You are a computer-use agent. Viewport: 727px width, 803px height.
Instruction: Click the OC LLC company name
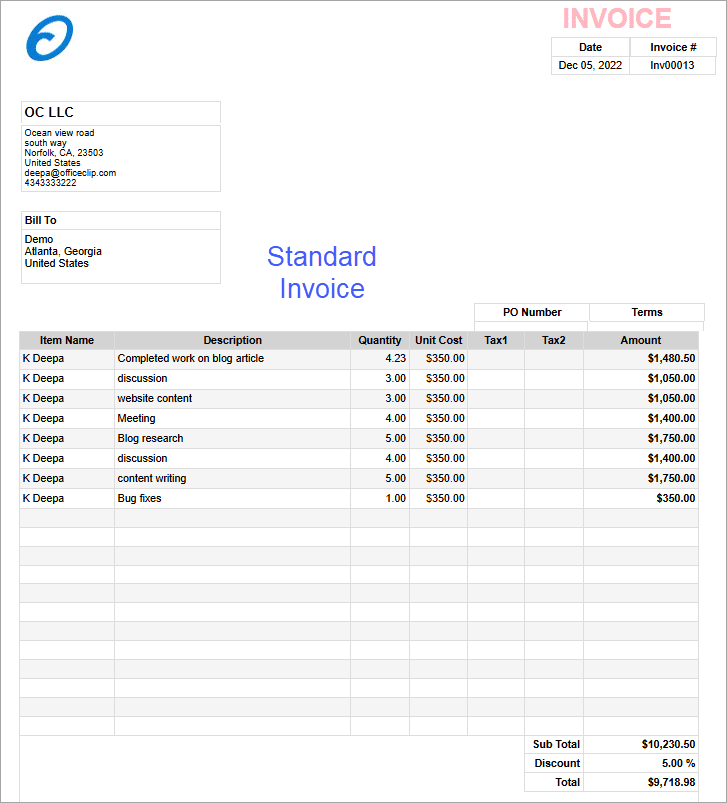coord(49,112)
